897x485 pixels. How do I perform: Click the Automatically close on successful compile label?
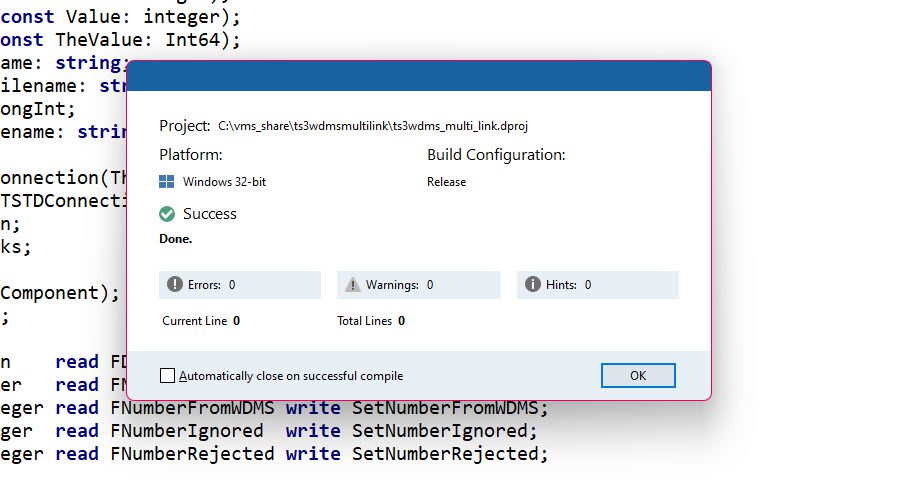(291, 376)
